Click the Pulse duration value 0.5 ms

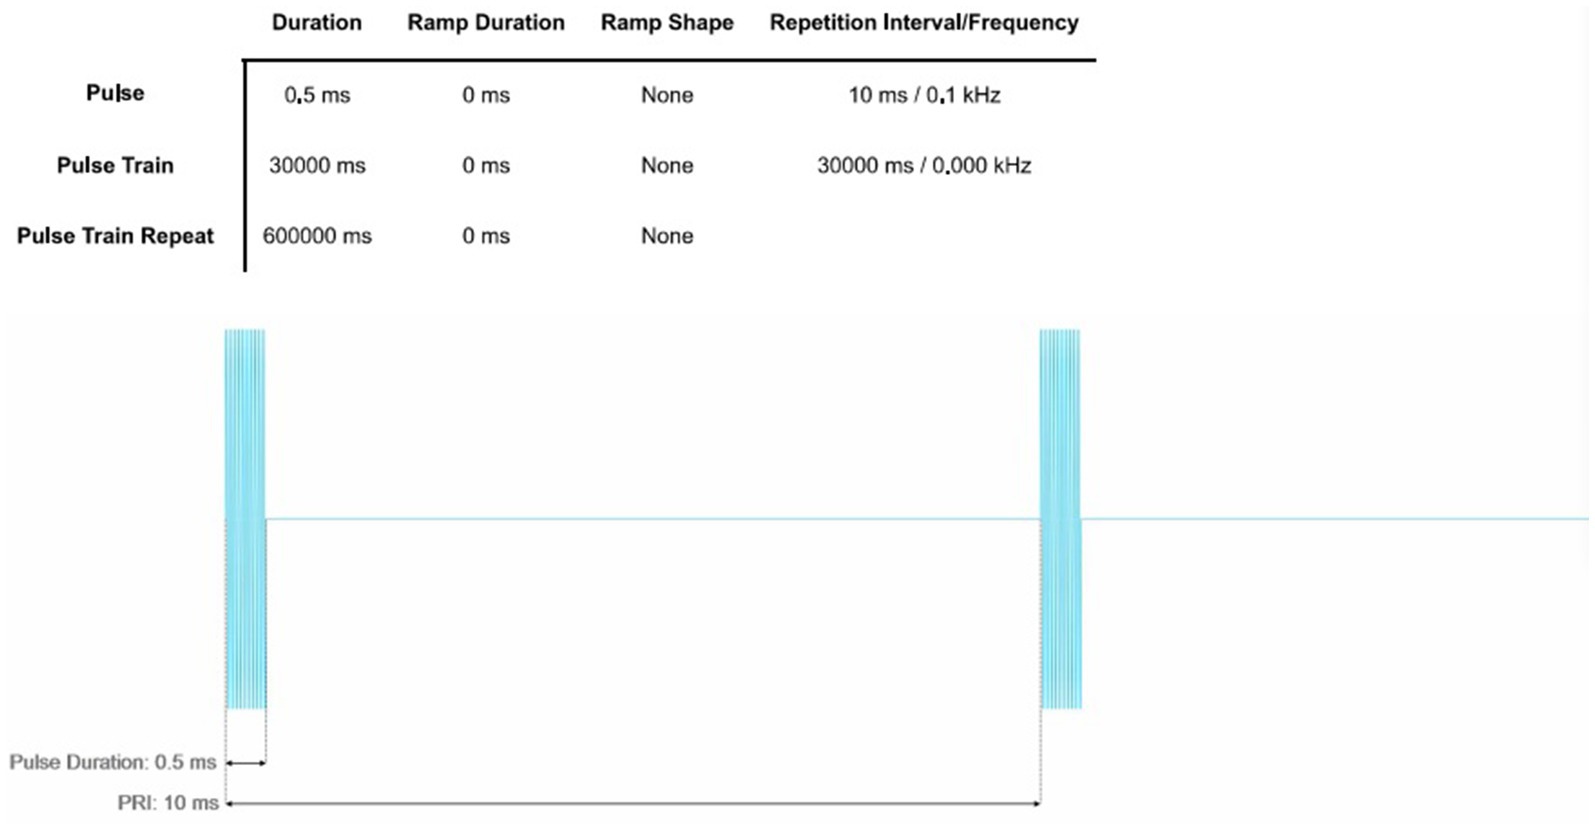[317, 95]
